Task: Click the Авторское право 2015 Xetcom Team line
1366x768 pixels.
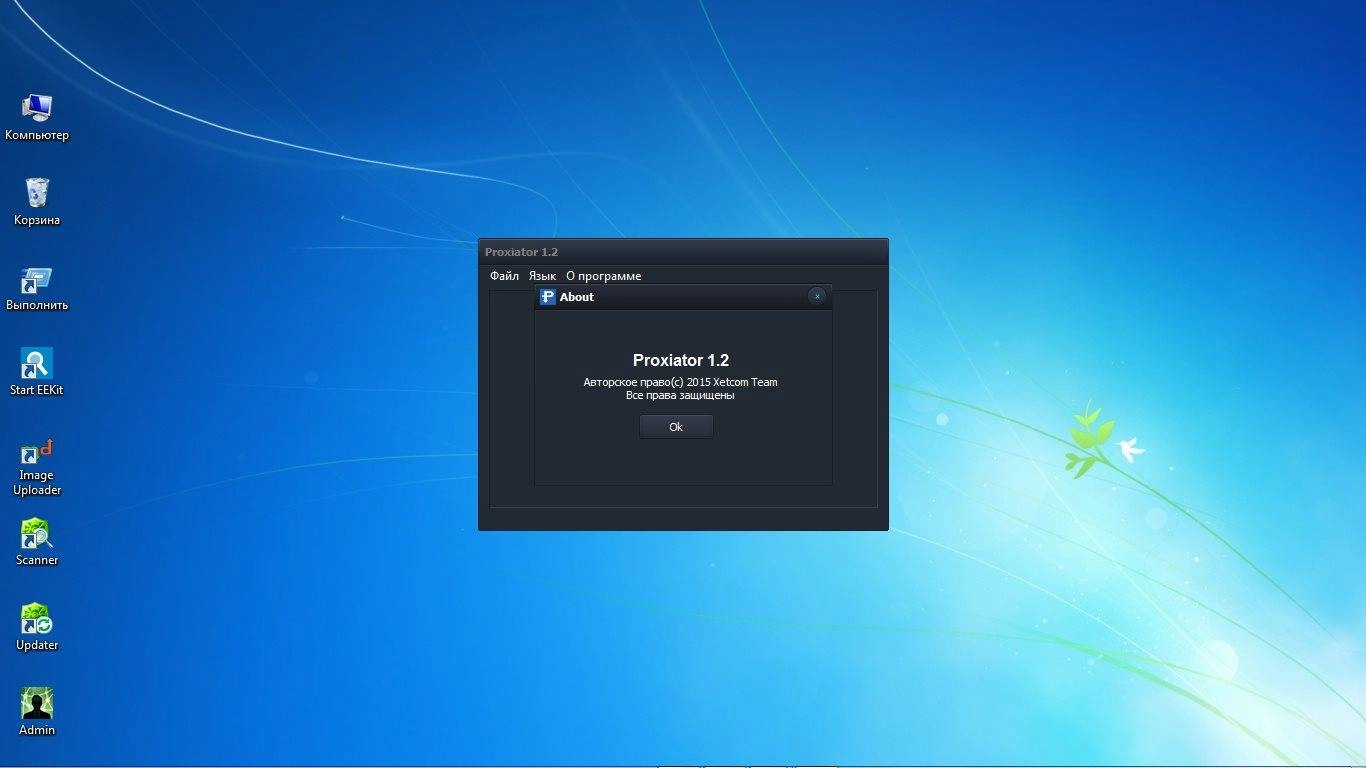Action: [x=680, y=382]
